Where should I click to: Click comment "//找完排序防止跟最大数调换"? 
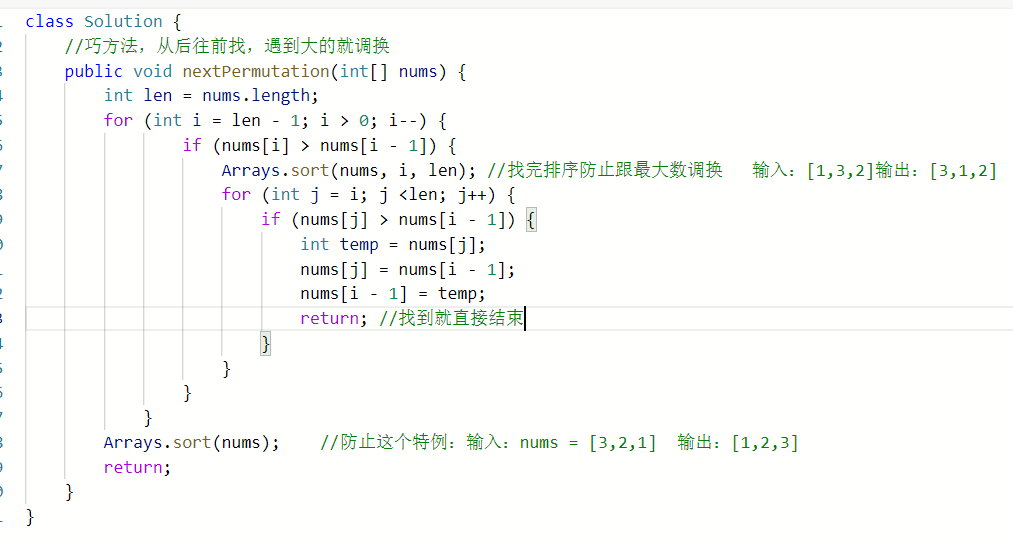[x=605, y=170]
